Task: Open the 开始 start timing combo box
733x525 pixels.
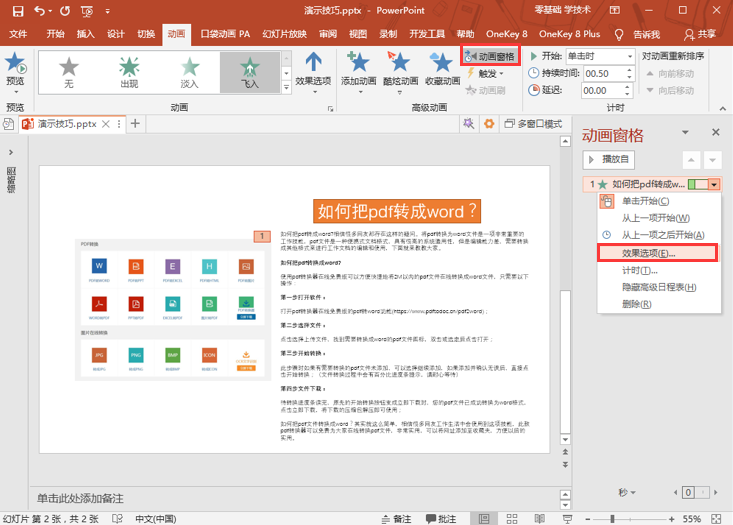Action: pyautogui.click(x=600, y=57)
